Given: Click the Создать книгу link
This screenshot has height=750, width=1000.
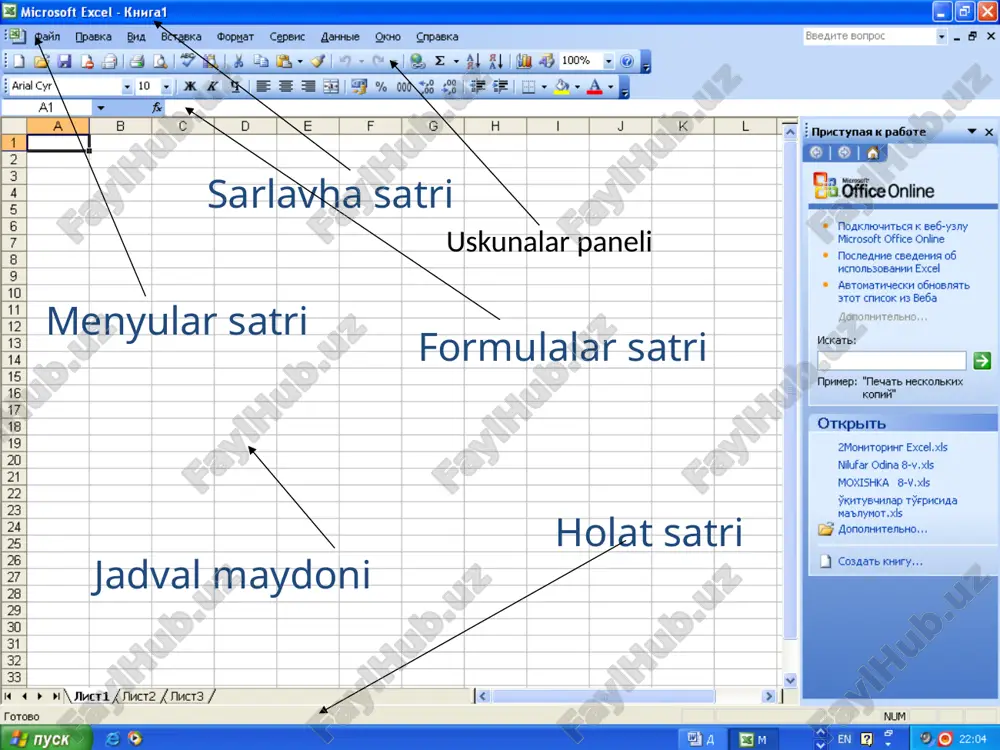Looking at the screenshot, I should coord(879,561).
